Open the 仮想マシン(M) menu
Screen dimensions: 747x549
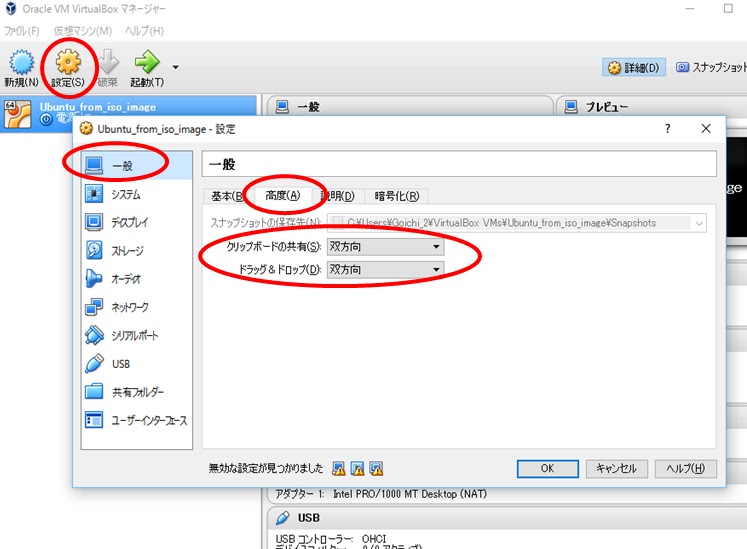click(x=82, y=31)
